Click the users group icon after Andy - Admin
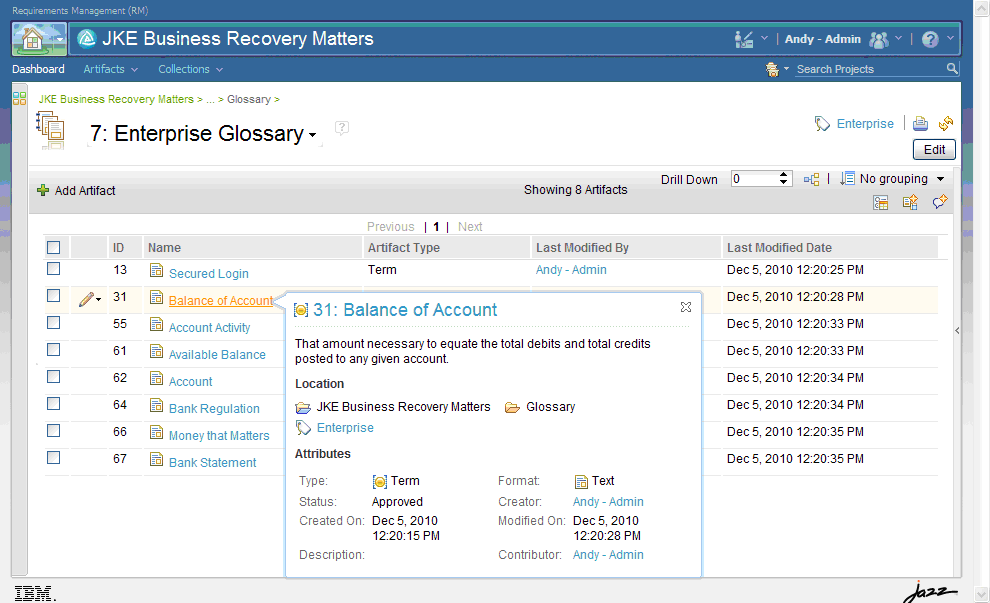The width and height of the screenshot is (990, 603). click(878, 40)
